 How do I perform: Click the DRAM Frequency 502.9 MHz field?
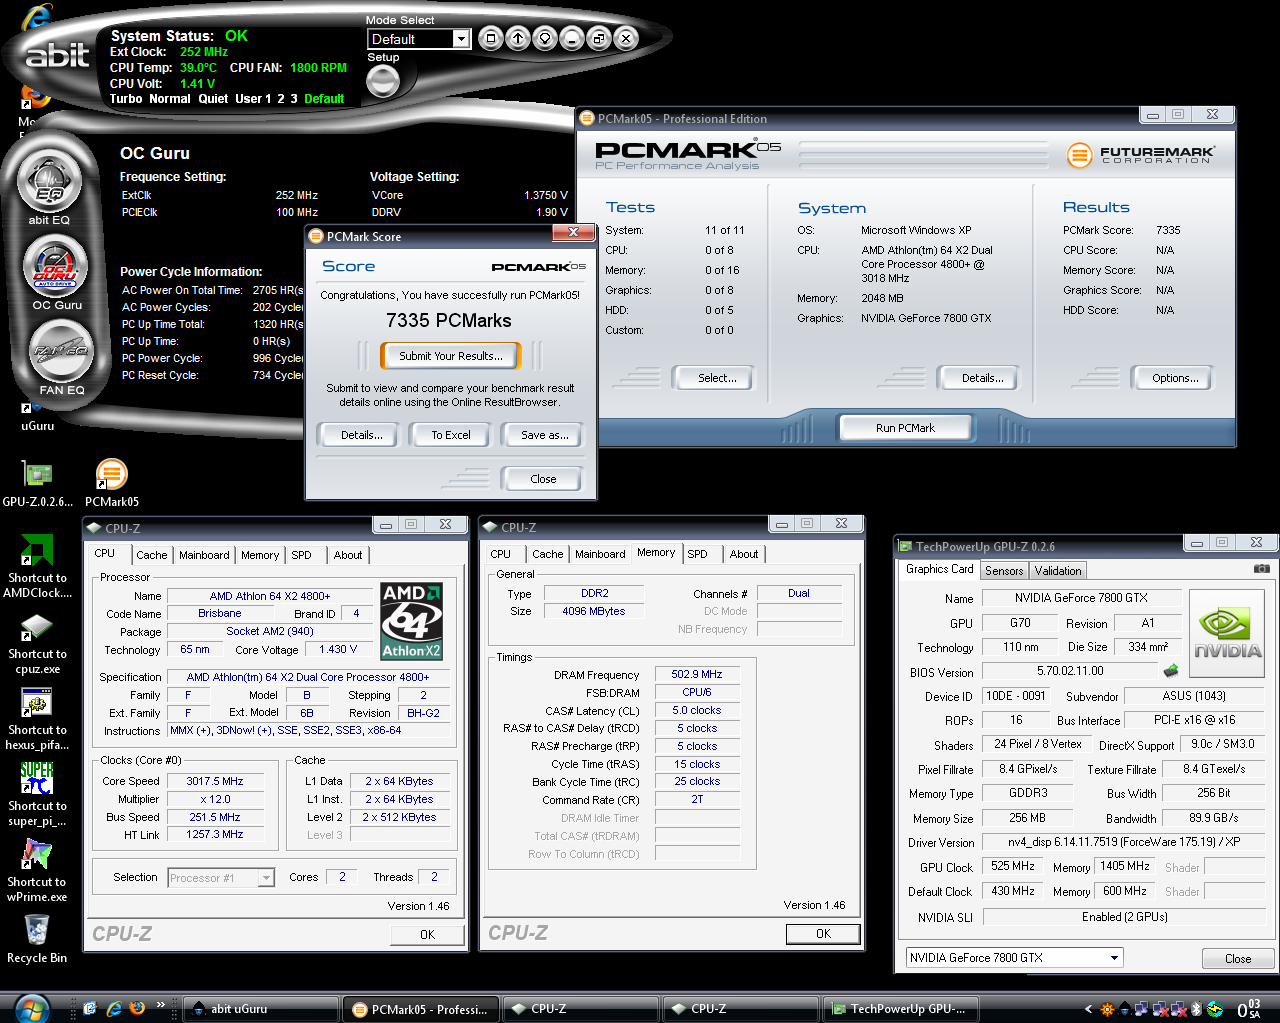pos(697,675)
